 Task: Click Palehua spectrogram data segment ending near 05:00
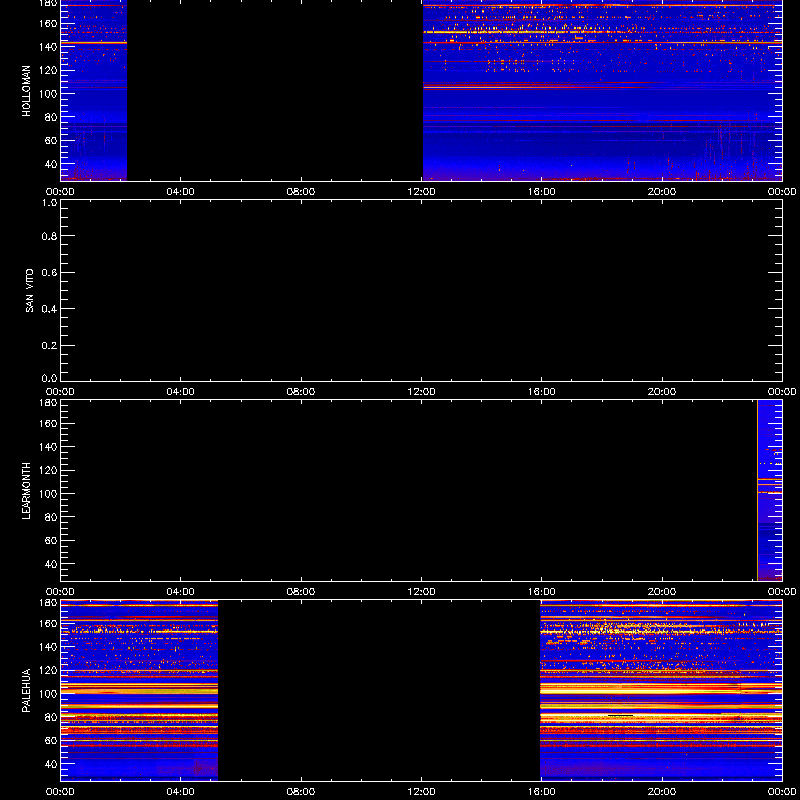(x=139, y=690)
